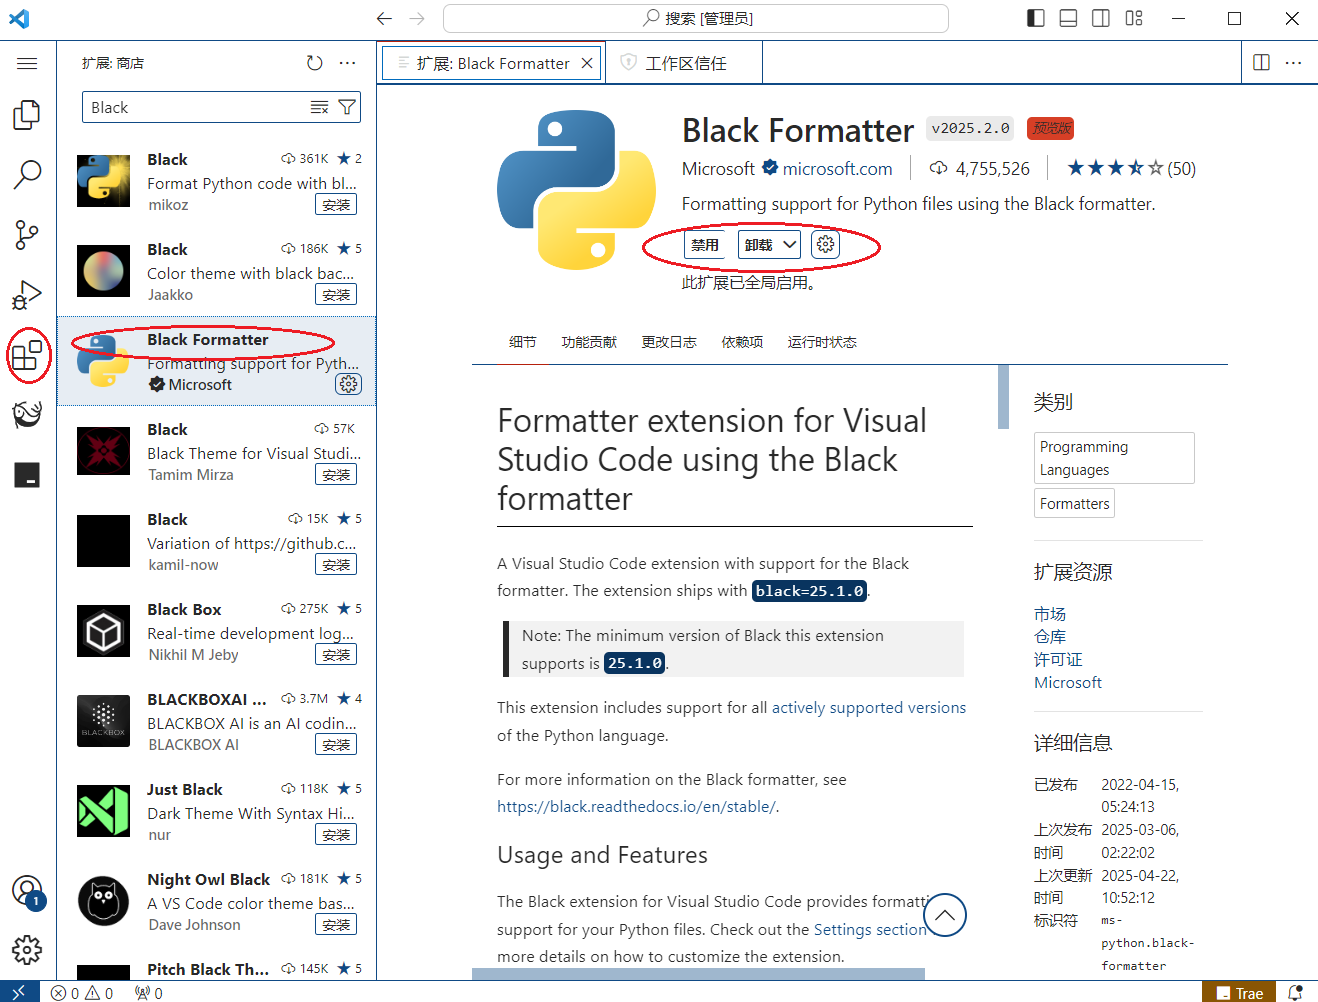1318x1002 pixels.
Task: Follow the Settings section link
Action: pos(870,930)
